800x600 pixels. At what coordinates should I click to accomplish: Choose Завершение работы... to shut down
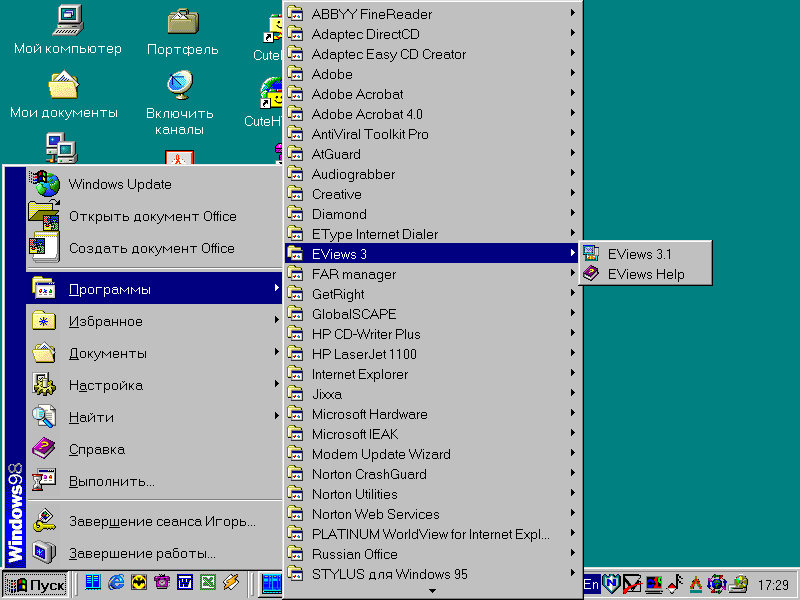click(x=154, y=553)
